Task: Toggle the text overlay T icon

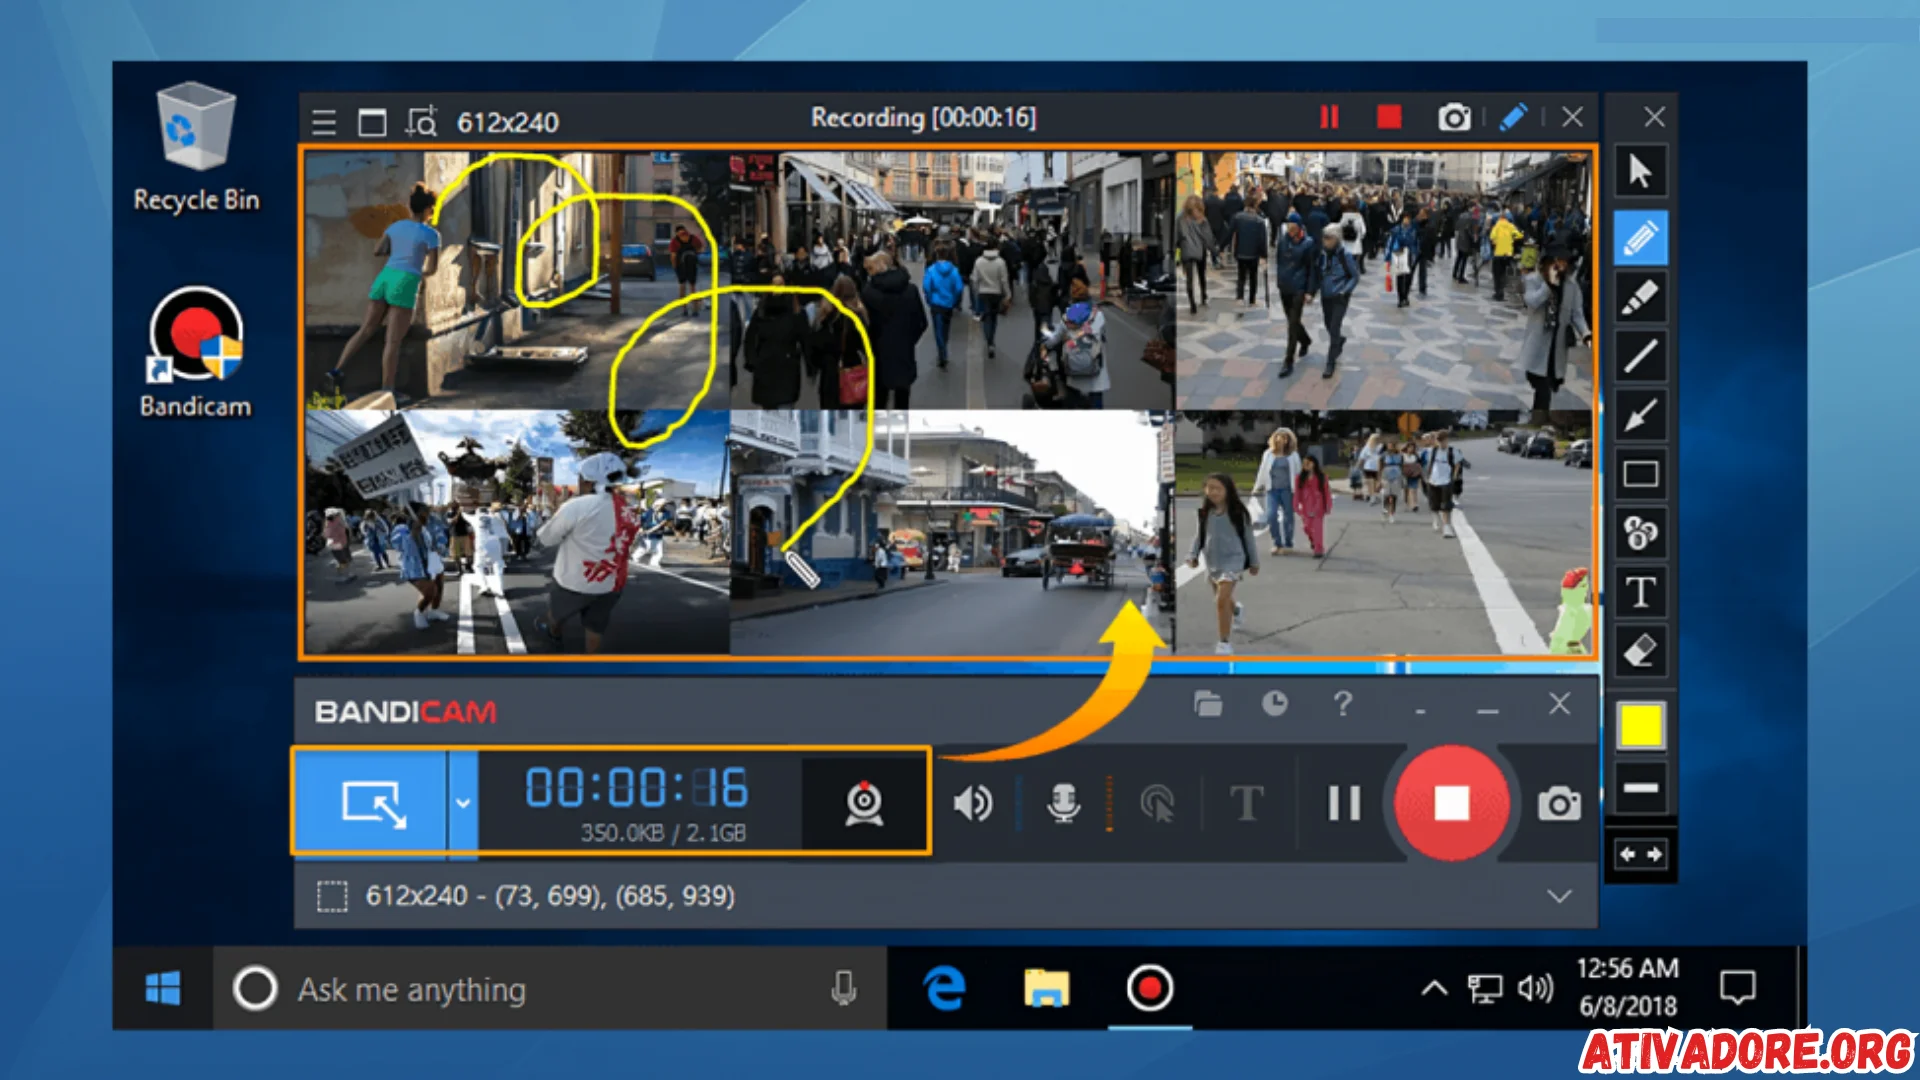Action: pyautogui.click(x=1247, y=803)
